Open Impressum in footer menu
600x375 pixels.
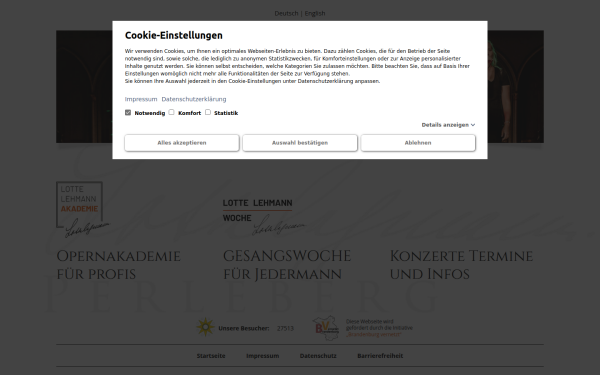point(262,356)
